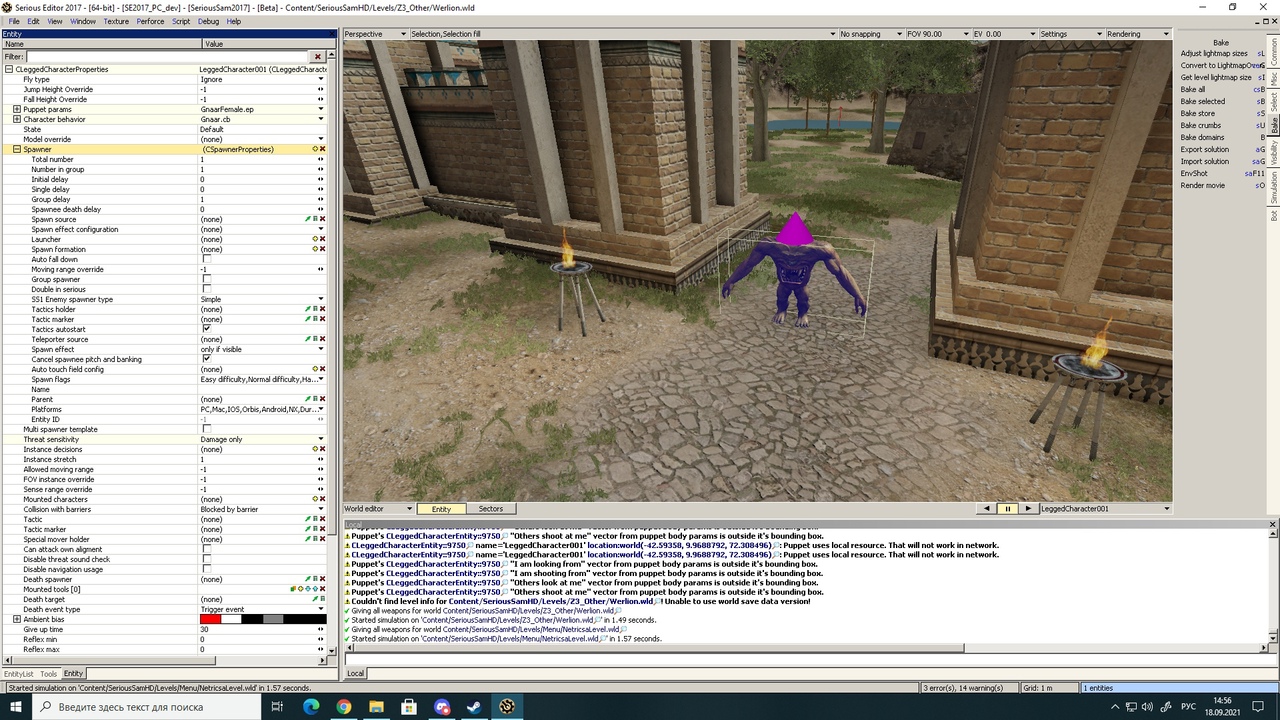The width and height of the screenshot is (1280, 720).
Task: Collapse the Spawner property group
Action: [17, 149]
